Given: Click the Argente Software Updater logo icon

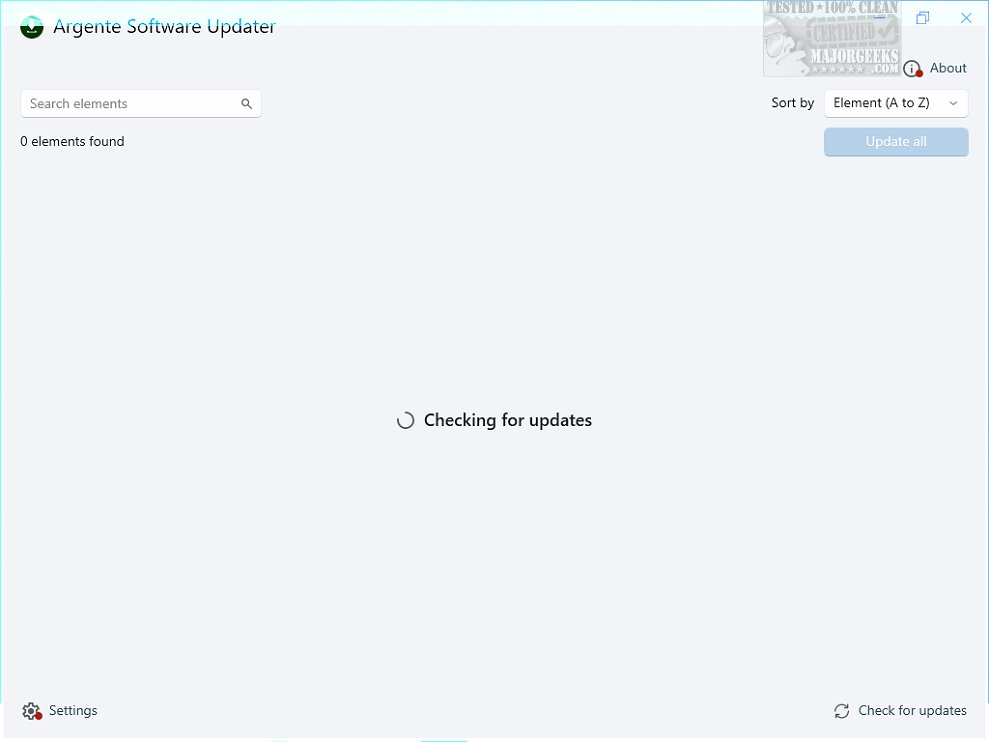Looking at the screenshot, I should pyautogui.click(x=31, y=27).
